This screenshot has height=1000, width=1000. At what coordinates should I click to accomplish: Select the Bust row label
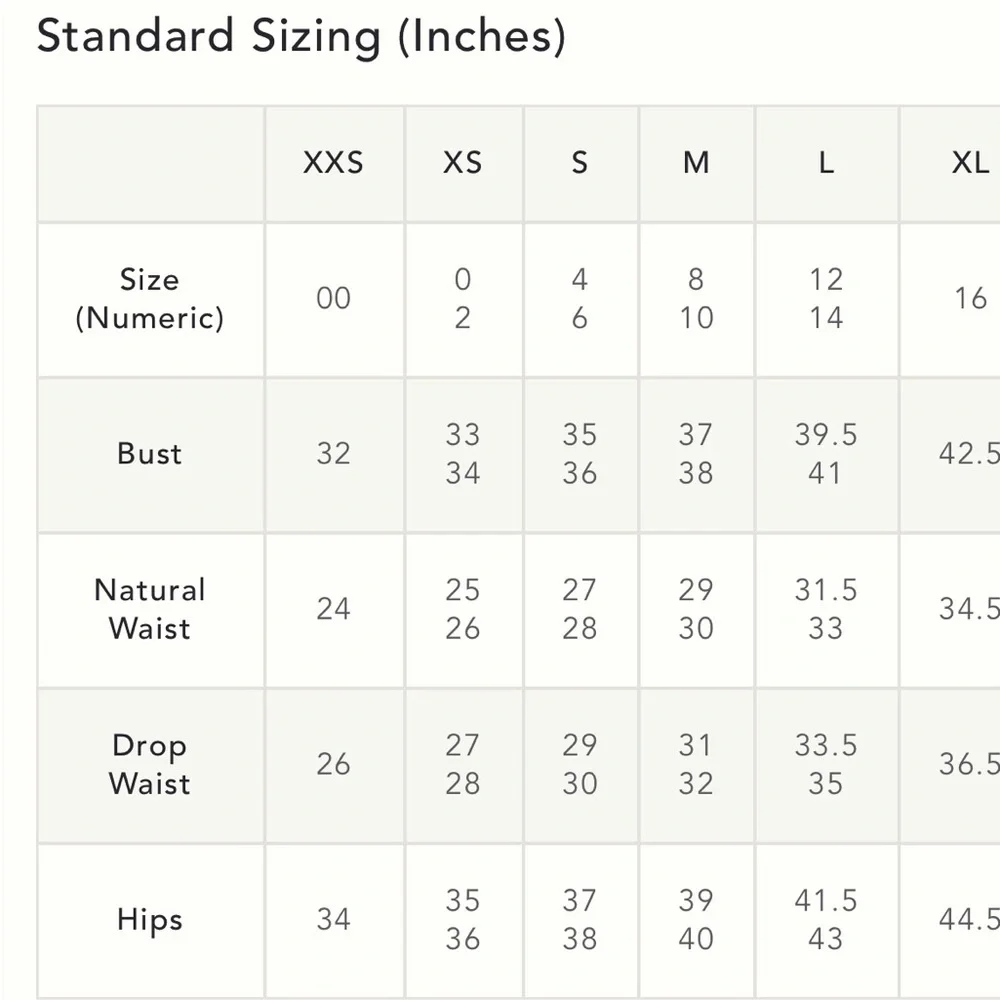click(x=150, y=453)
